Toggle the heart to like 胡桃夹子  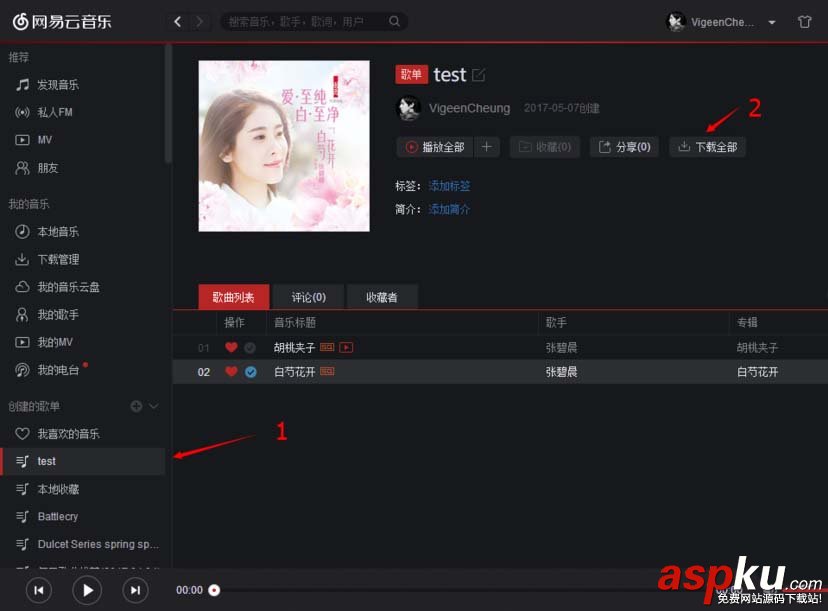click(230, 347)
